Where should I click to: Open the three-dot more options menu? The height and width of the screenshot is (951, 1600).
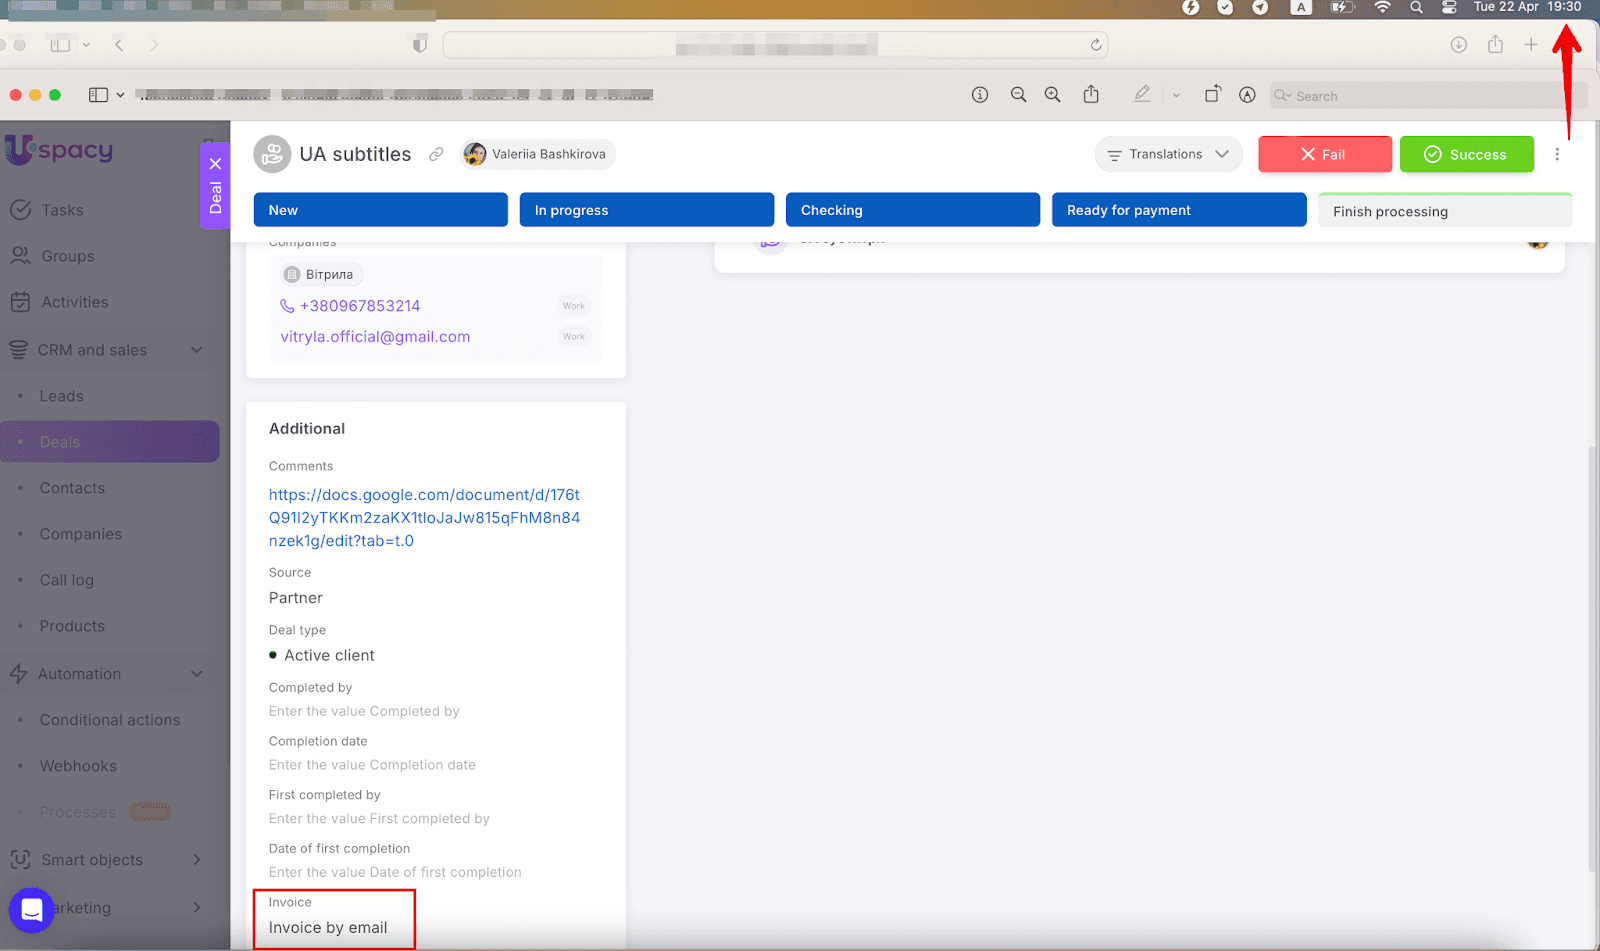tap(1557, 154)
